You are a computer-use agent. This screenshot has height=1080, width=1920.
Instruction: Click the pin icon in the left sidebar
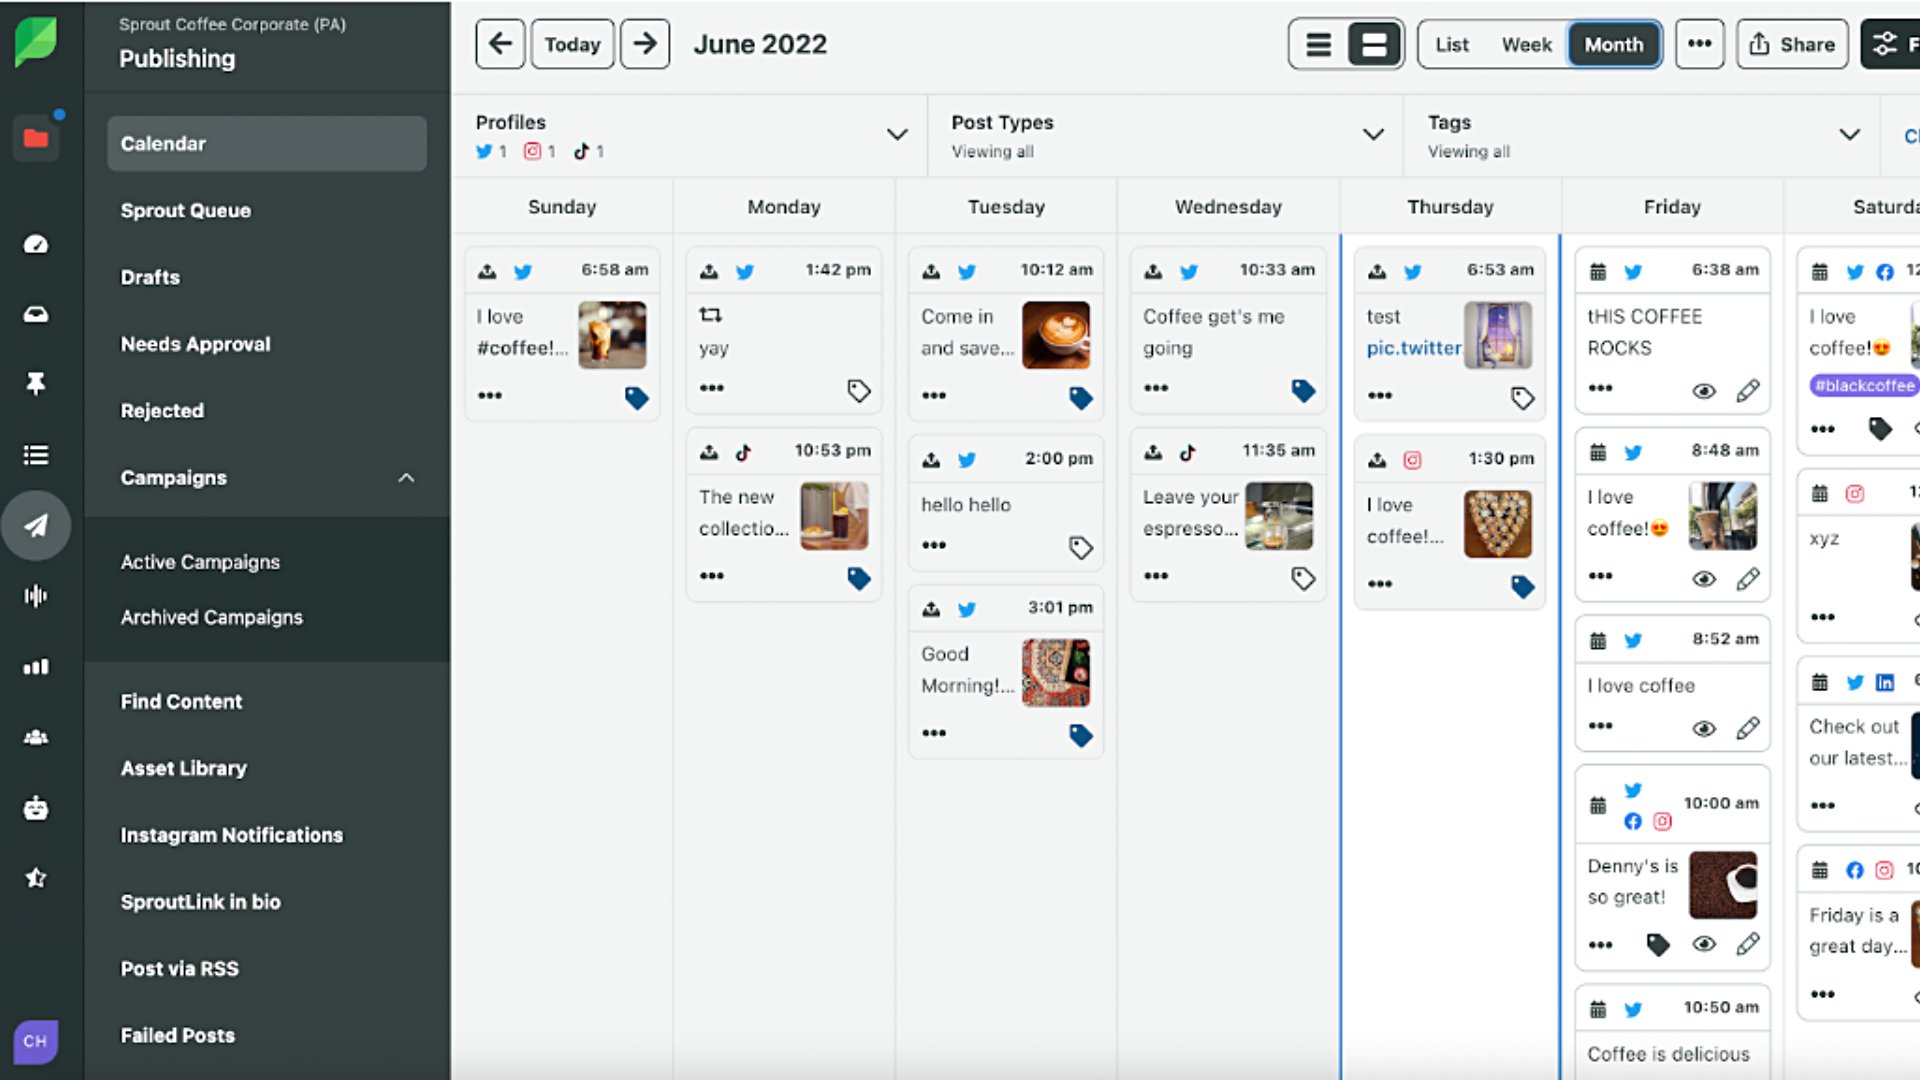click(x=36, y=384)
